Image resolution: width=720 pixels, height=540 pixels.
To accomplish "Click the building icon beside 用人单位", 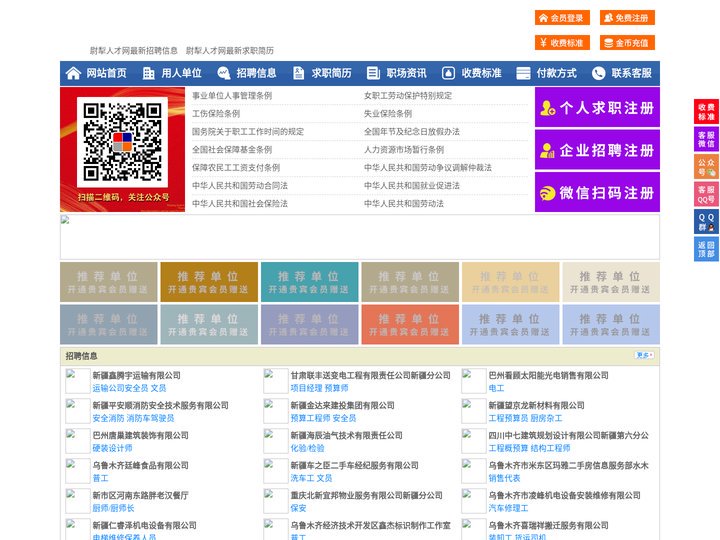I will 148,73.
